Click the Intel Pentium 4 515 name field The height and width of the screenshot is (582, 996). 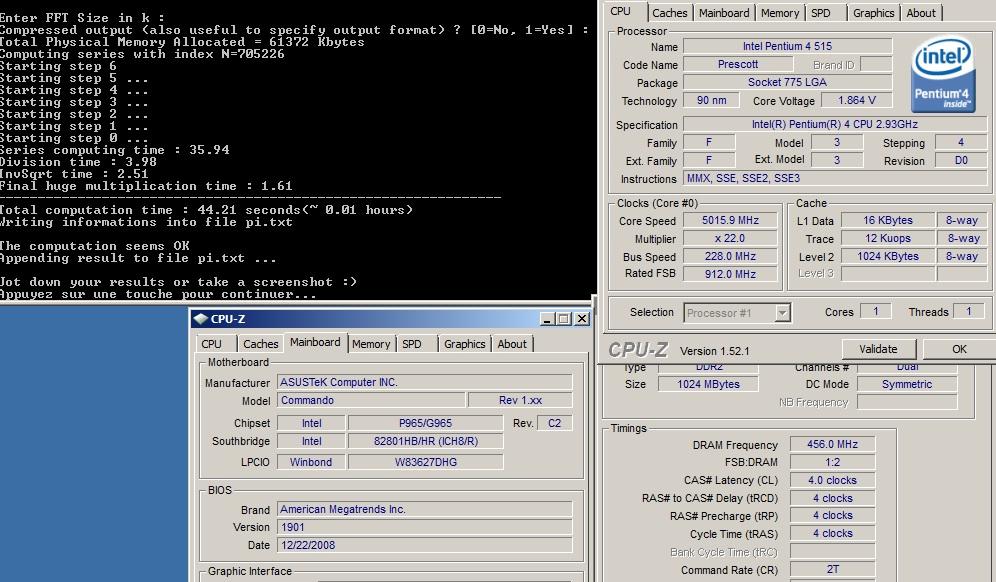pyautogui.click(x=788, y=46)
